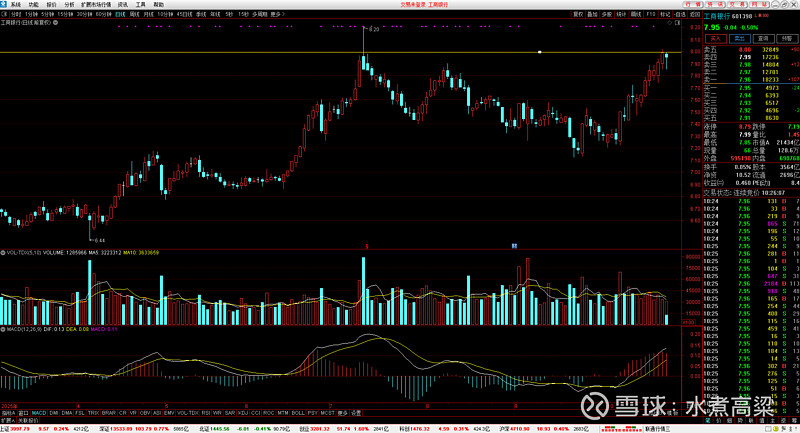Image resolution: width=800 pixels, height=433 pixels.
Task: Select the 年线 period tab
Action: tap(215, 14)
